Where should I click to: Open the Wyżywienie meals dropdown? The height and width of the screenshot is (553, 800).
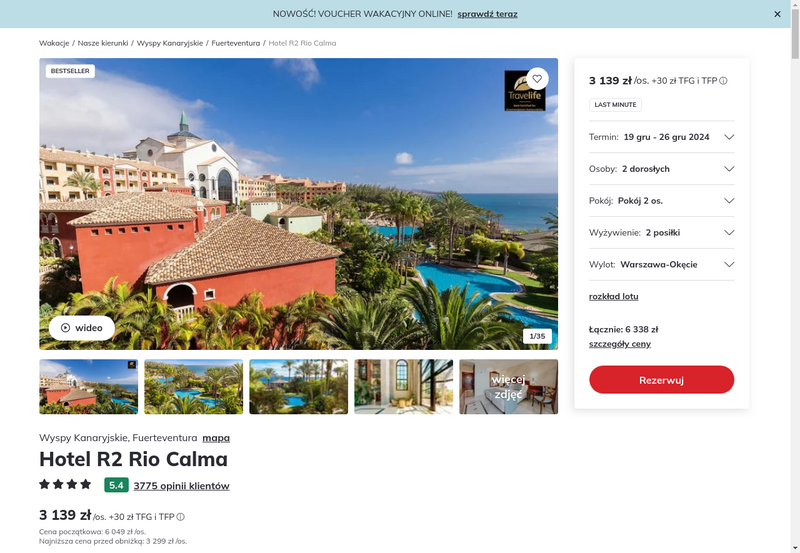[x=661, y=233]
